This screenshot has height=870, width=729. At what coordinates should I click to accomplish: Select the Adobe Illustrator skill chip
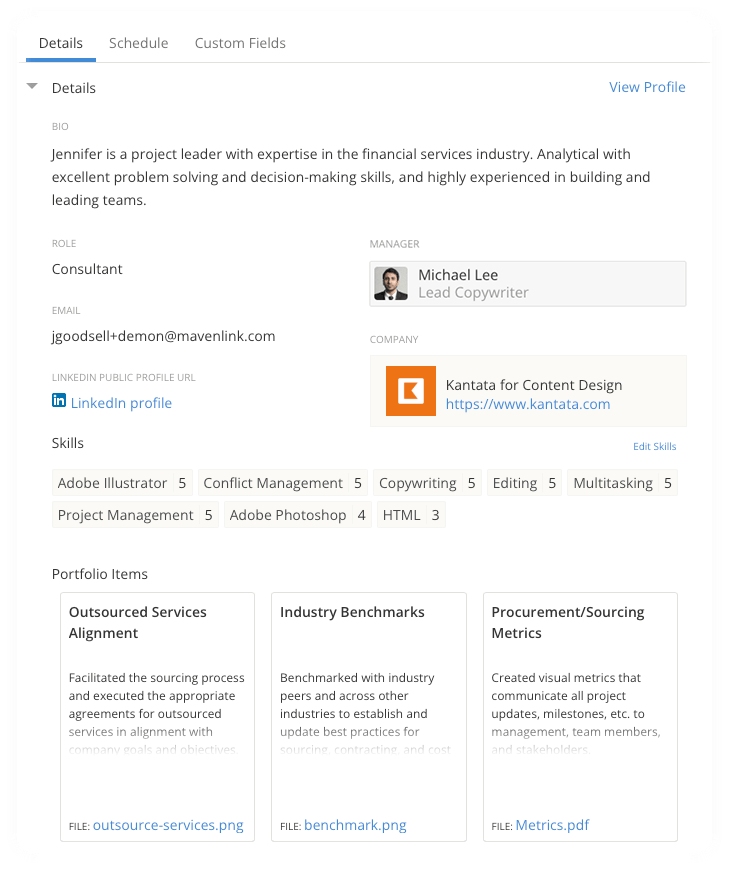[x=122, y=483]
